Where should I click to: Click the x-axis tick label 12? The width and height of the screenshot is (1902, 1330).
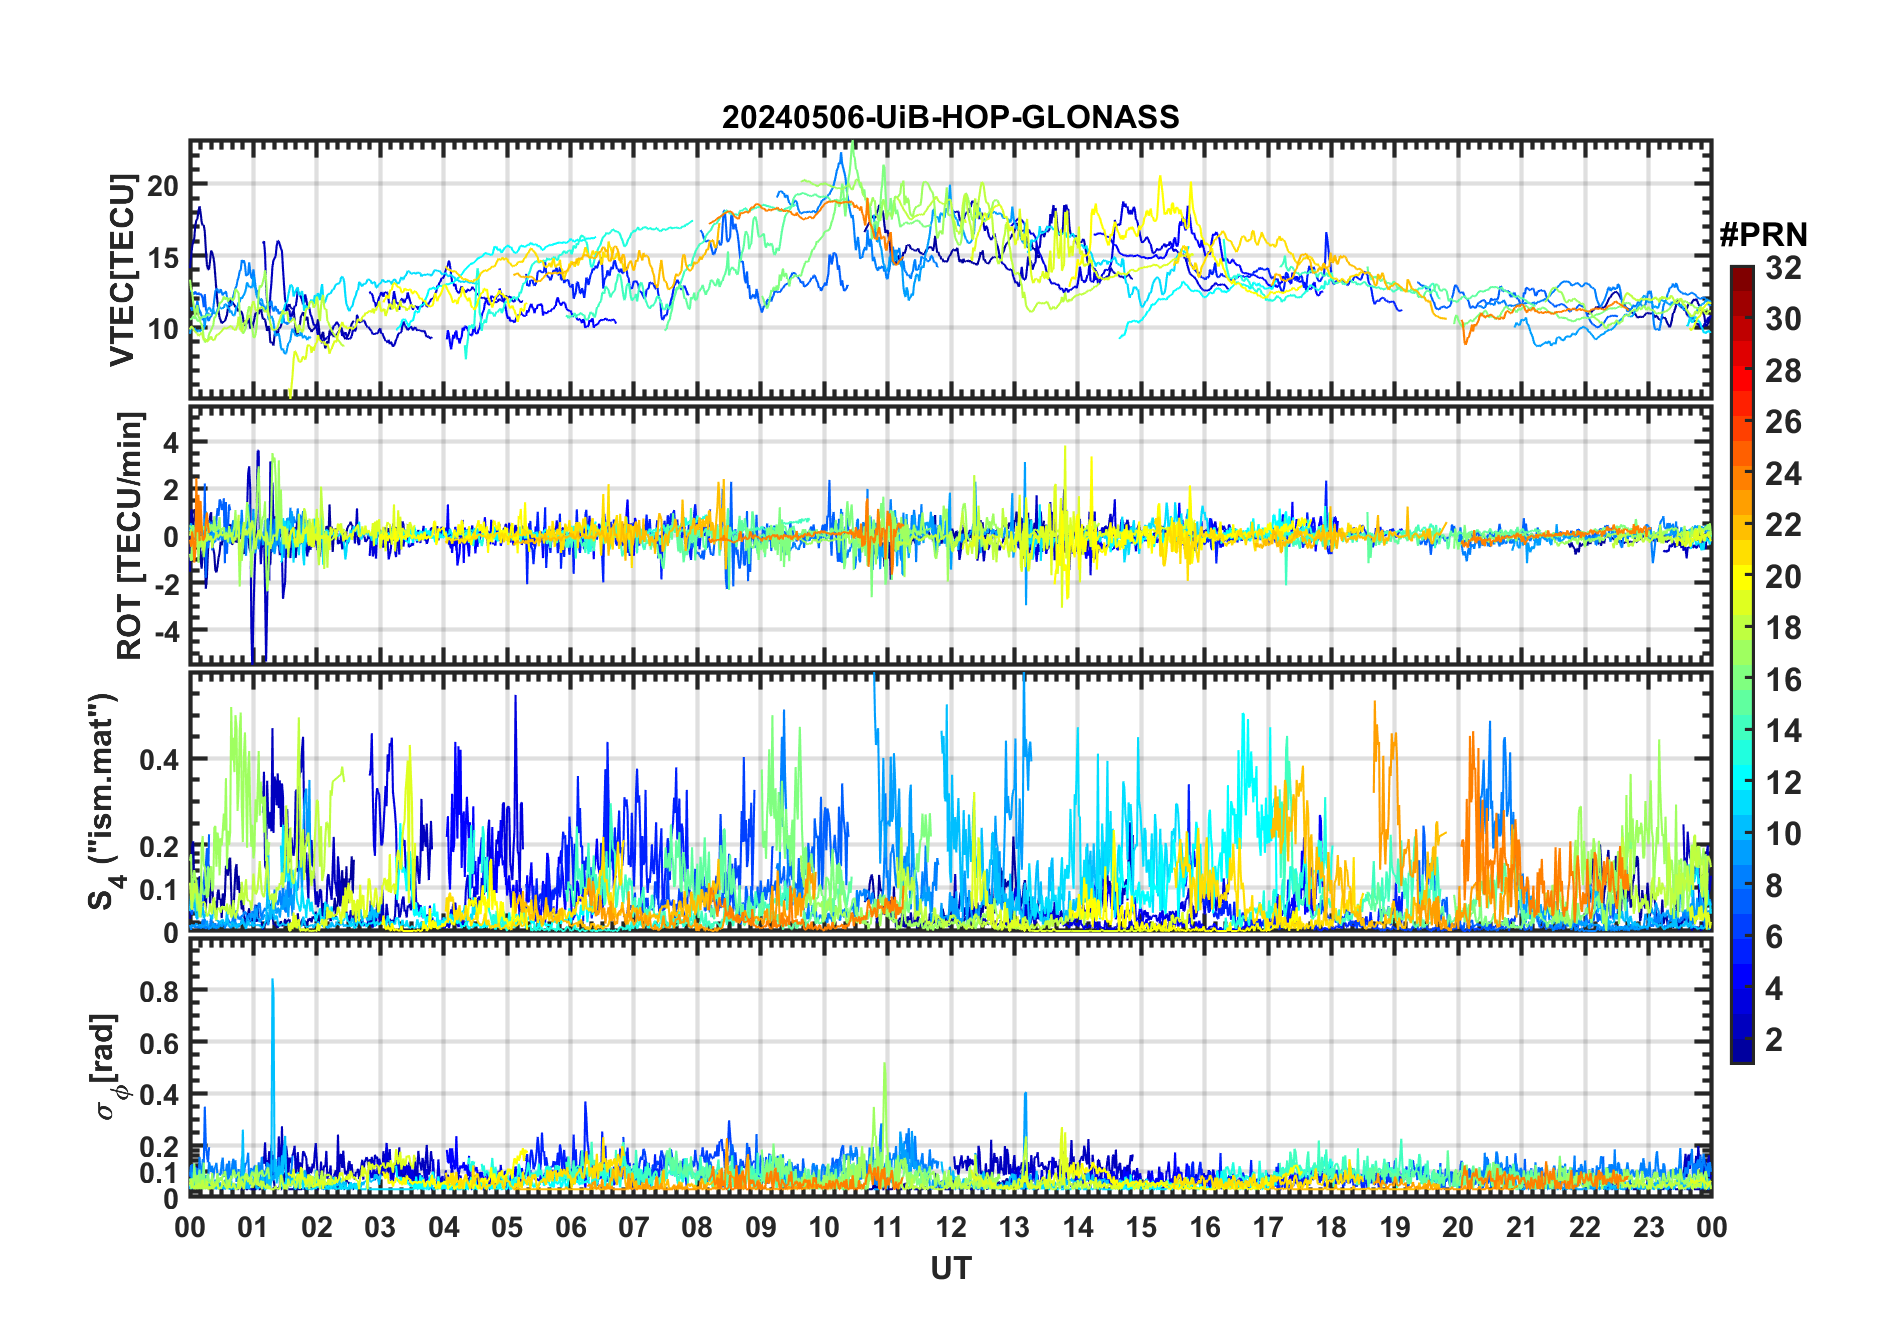[950, 1227]
